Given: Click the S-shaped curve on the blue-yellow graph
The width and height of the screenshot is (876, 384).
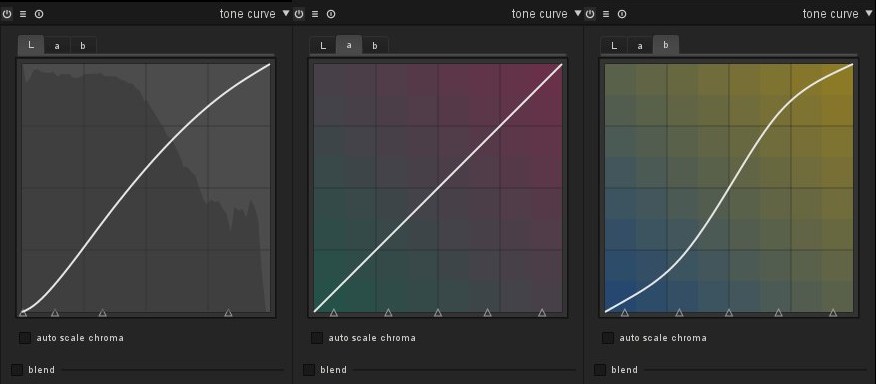Looking at the screenshot, I should tap(729, 188).
